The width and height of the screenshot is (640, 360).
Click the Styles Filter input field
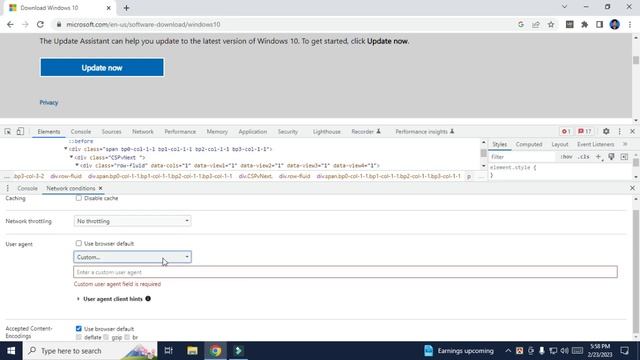522,157
